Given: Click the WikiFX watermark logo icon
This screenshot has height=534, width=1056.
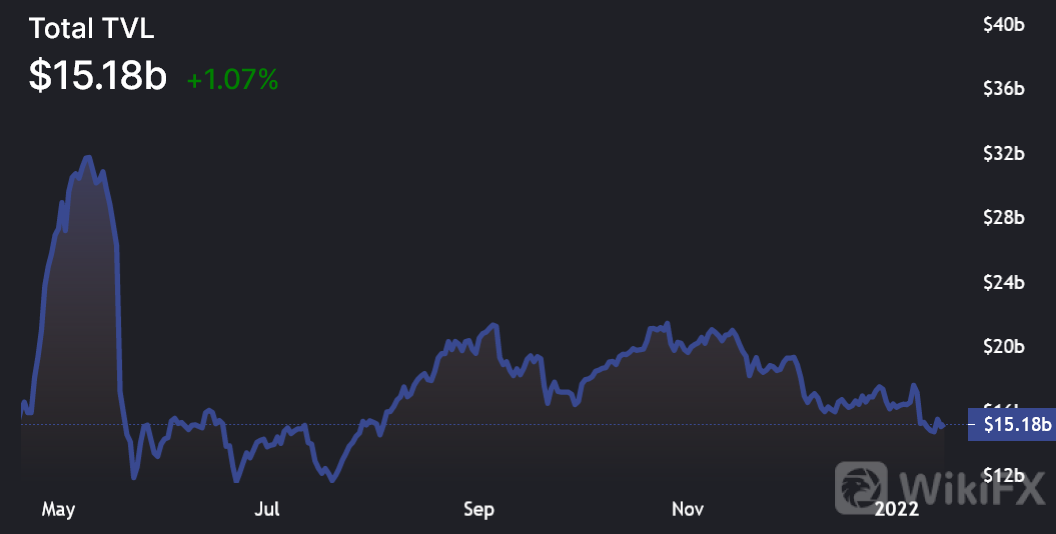Looking at the screenshot, I should tap(863, 487).
